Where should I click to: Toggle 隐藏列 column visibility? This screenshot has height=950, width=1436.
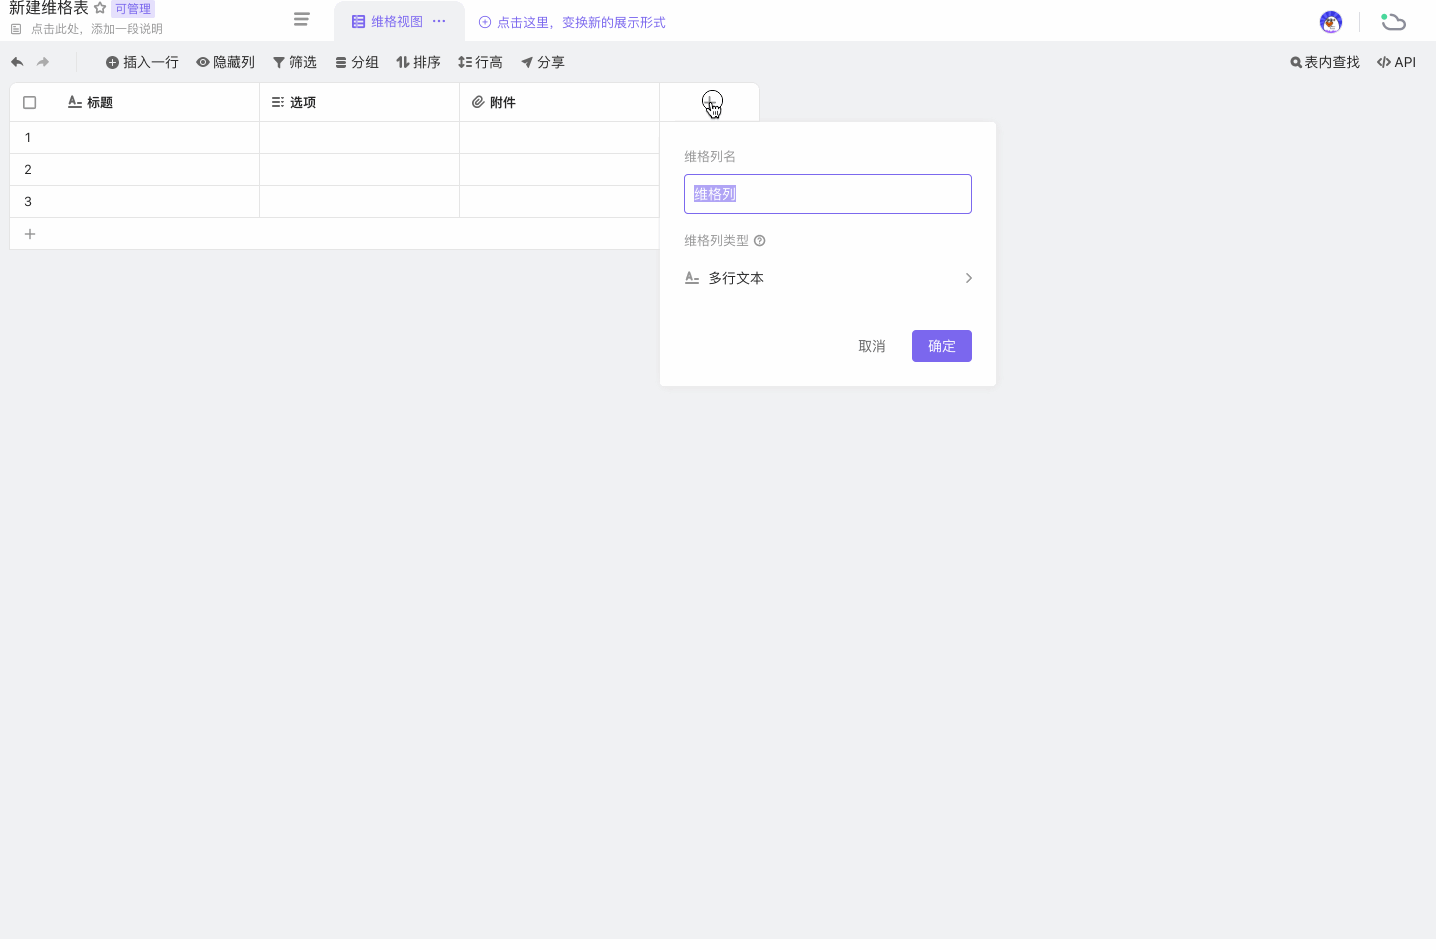coord(225,62)
